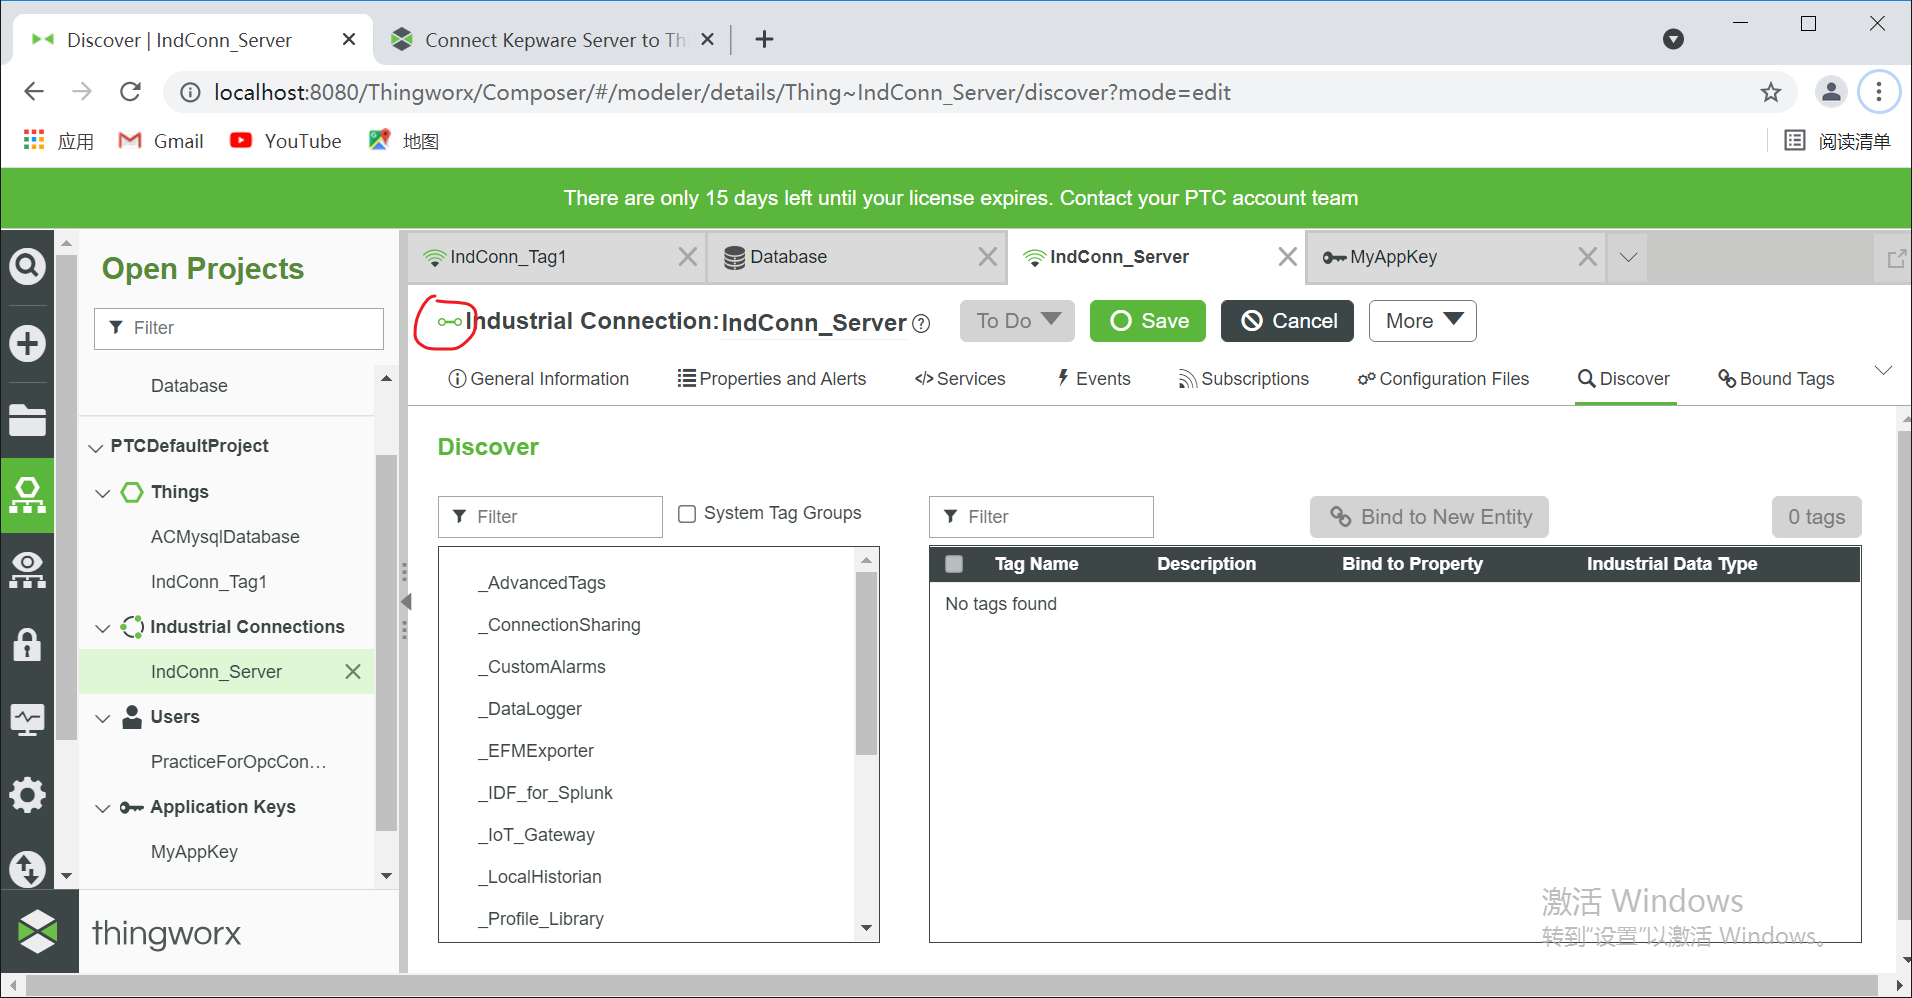Viewport: 1912px width, 998px height.
Task: Click the import/export arrows icon in sidebar
Action: point(27,869)
